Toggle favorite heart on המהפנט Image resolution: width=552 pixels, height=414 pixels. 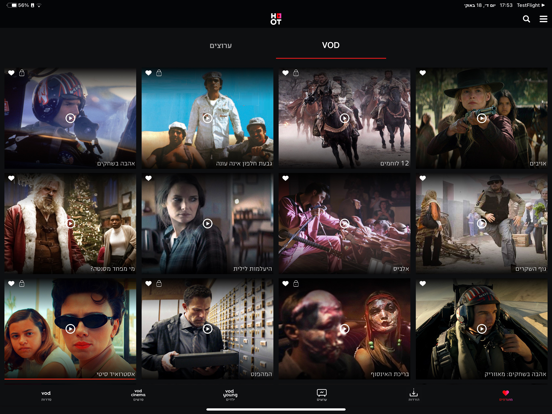point(149,283)
